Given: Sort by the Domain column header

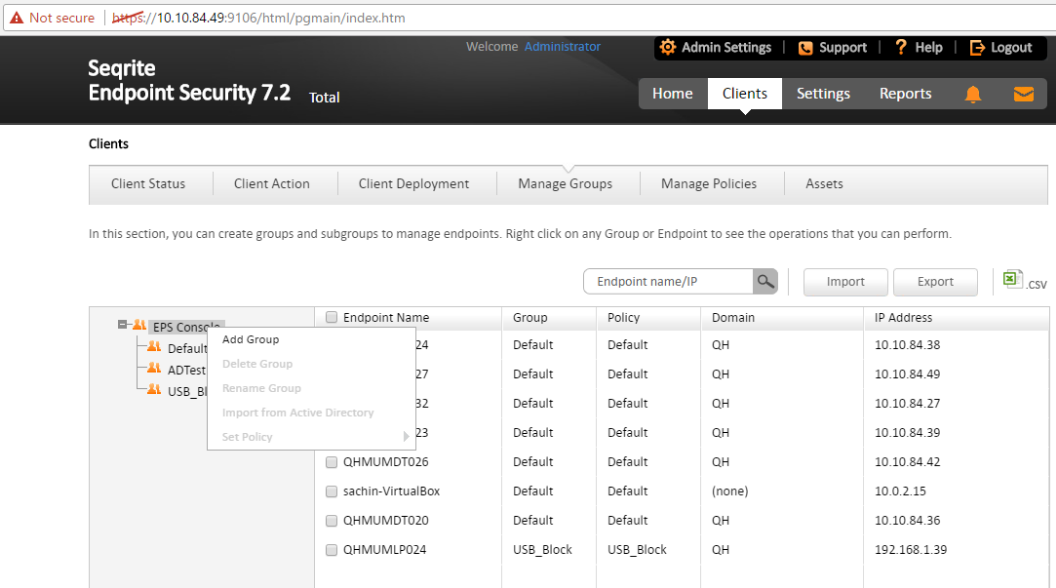Looking at the screenshot, I should click(733, 317).
